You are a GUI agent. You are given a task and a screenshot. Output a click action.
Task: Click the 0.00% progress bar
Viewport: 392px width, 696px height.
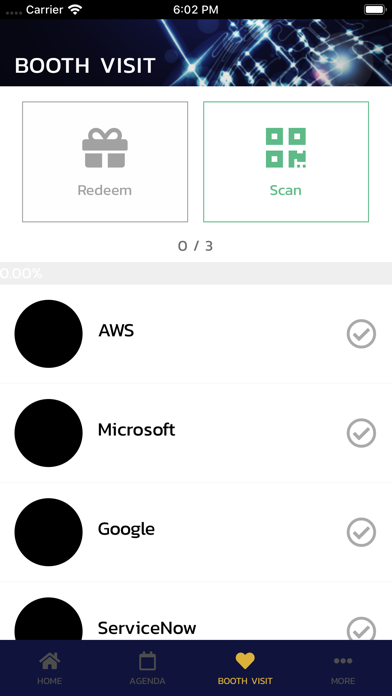tap(196, 273)
